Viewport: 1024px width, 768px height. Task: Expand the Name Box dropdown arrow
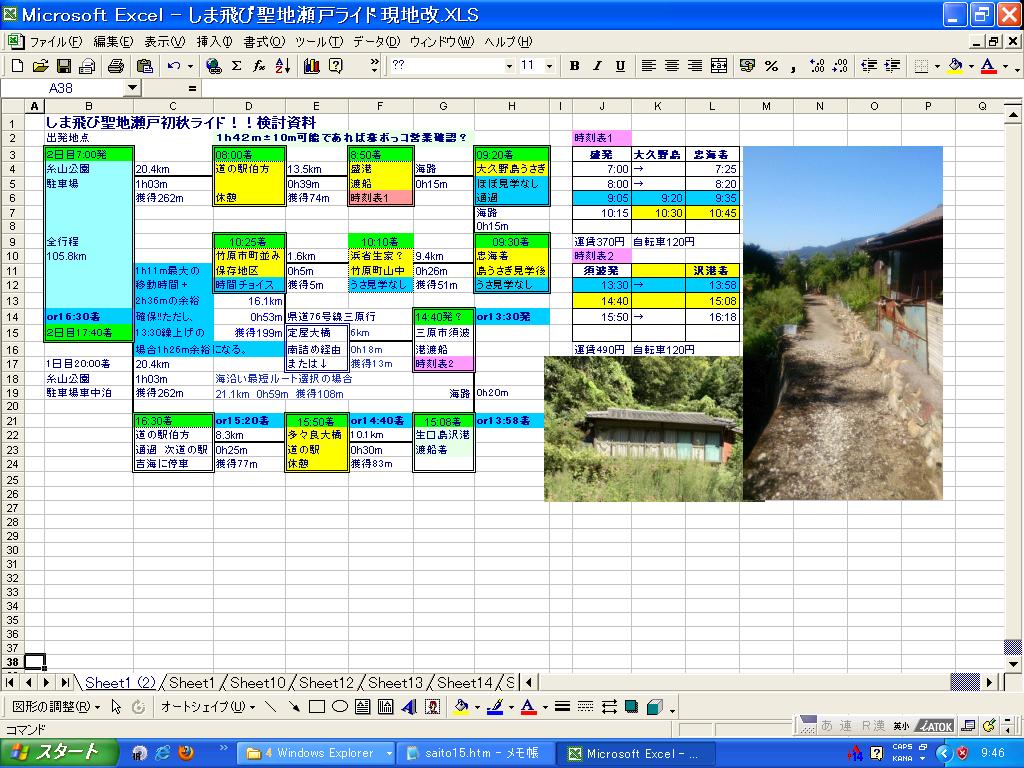(x=133, y=88)
